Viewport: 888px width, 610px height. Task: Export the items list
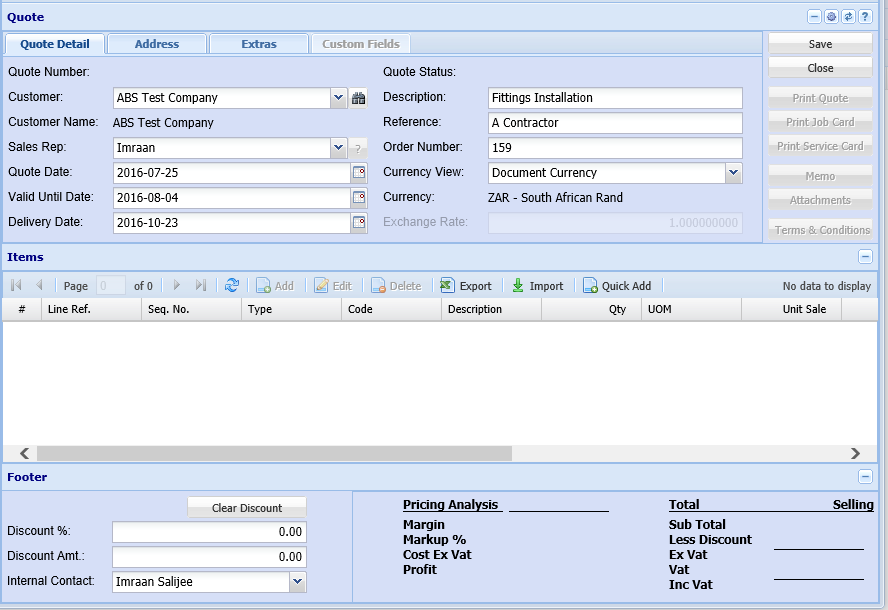coord(466,286)
